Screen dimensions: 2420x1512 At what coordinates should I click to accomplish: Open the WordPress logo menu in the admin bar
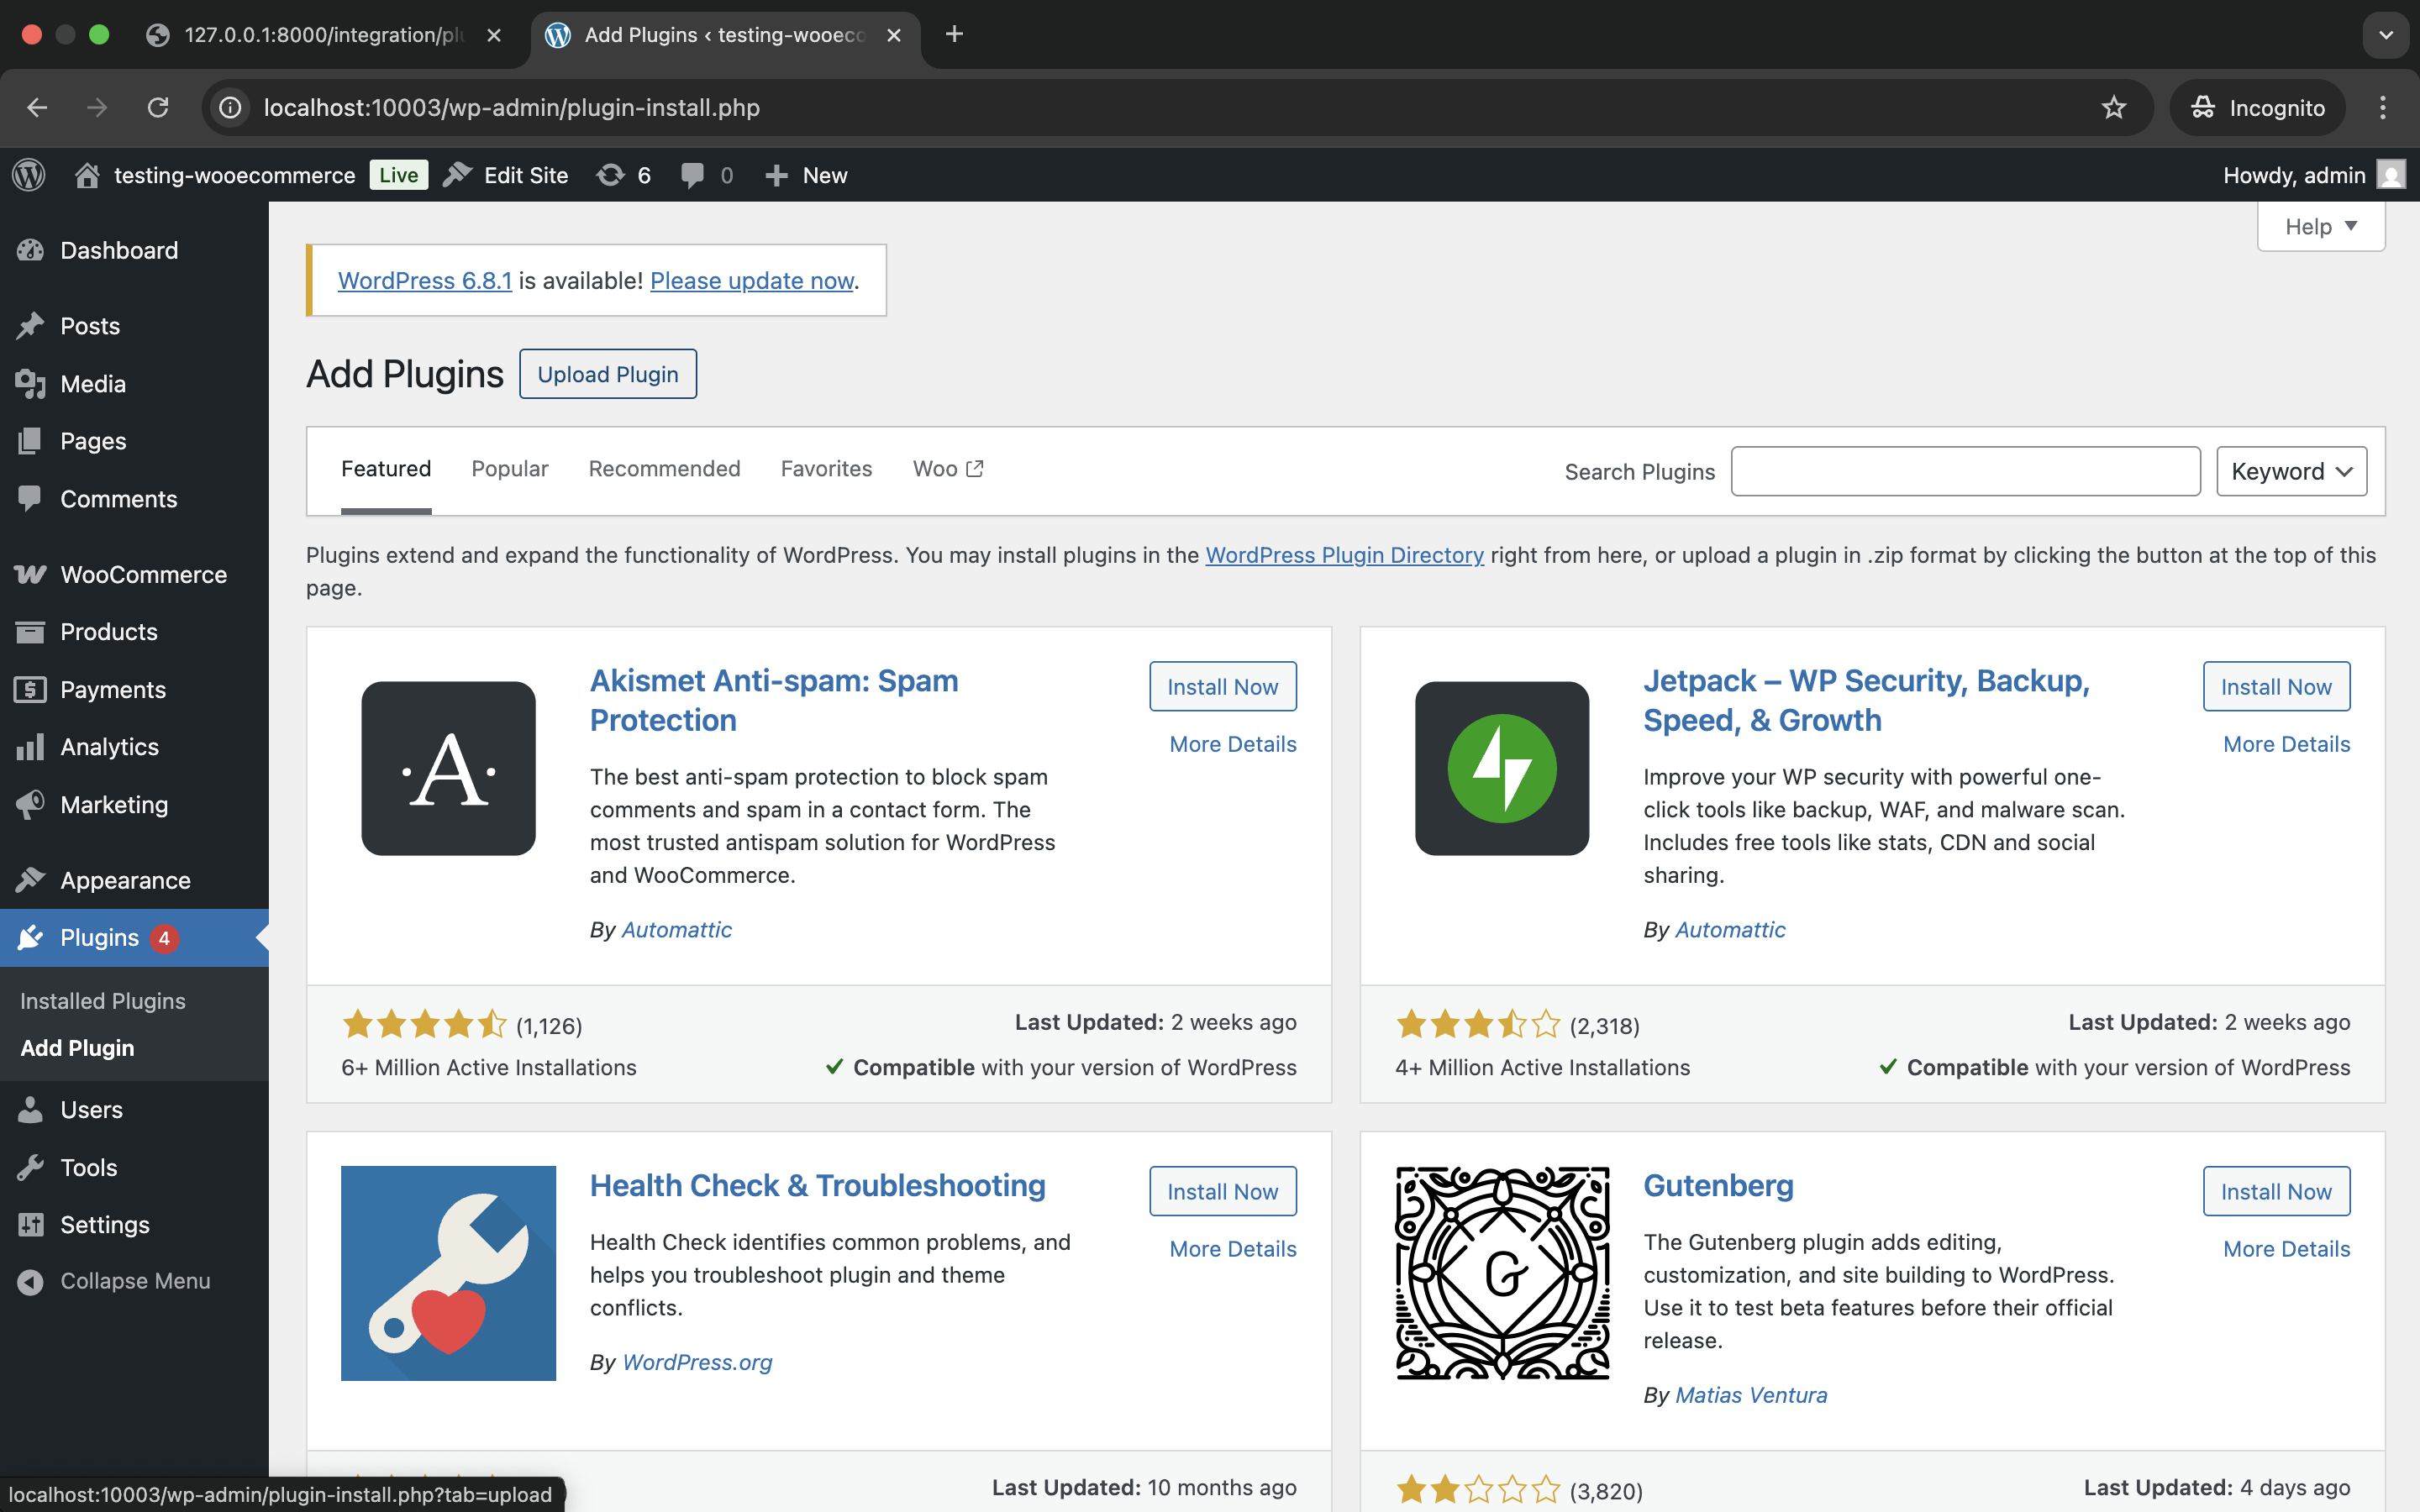[29, 175]
